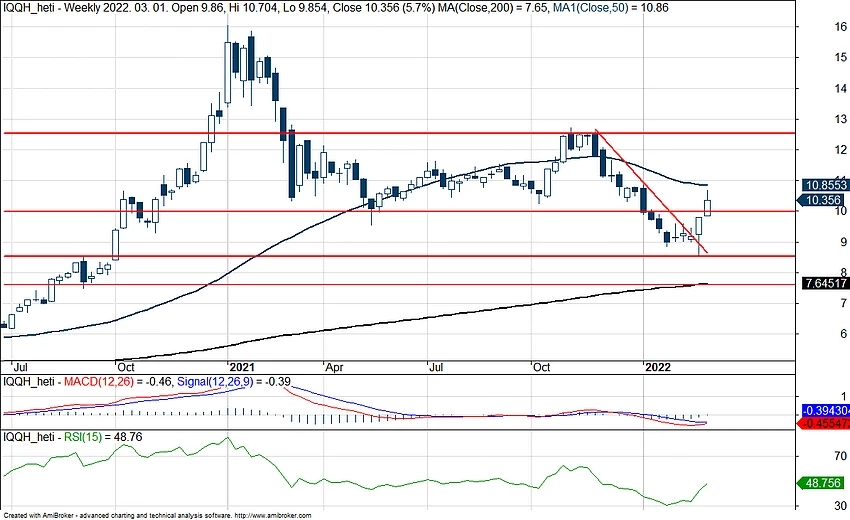
Task: Click the 70 level on the RSI axis
Action: point(814,453)
